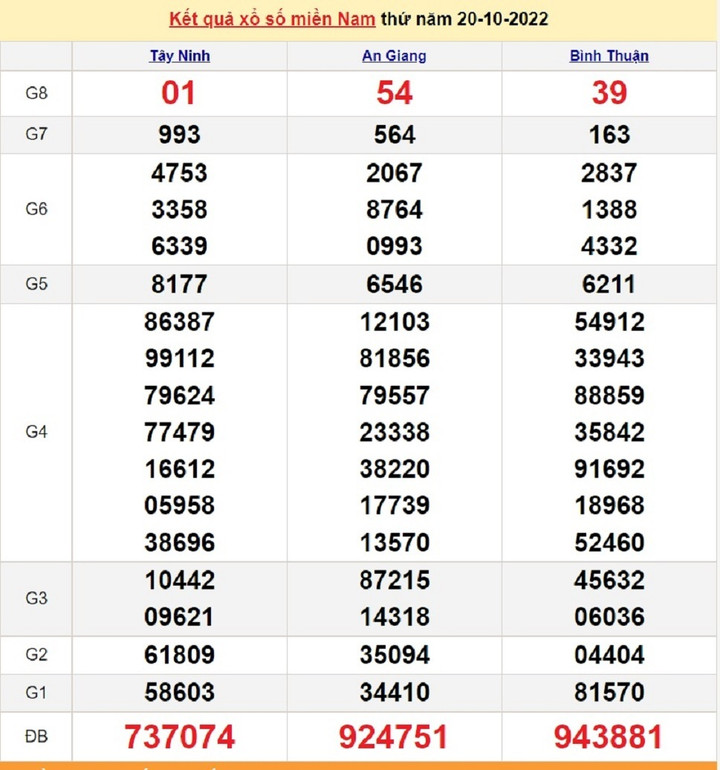The width and height of the screenshot is (720, 770).
Task: Select the G4 result 86387
Action: pyautogui.click(x=180, y=322)
